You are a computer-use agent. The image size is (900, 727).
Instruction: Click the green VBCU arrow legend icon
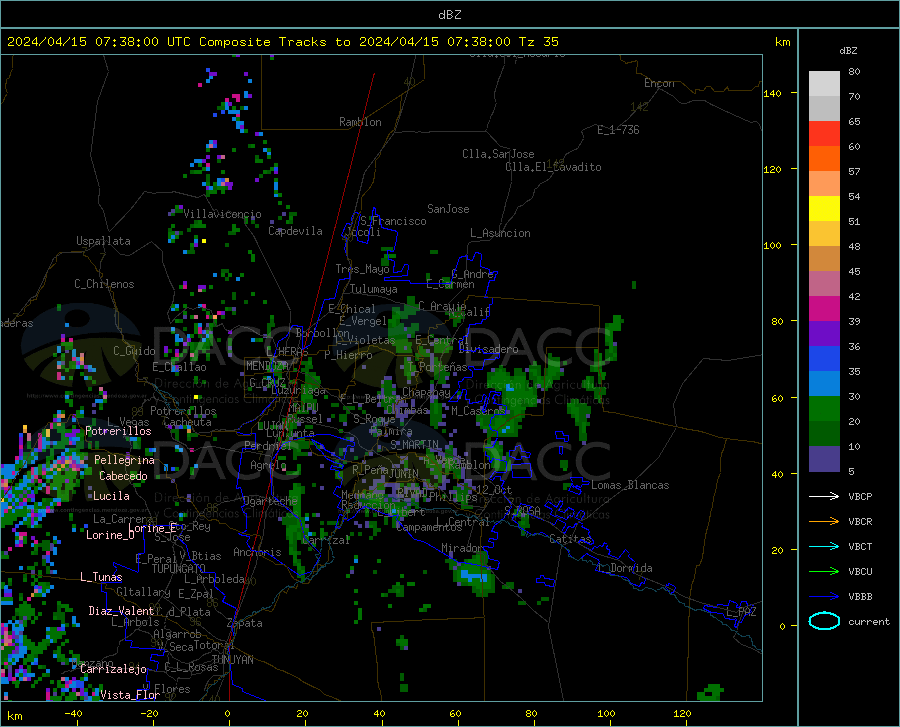824,571
